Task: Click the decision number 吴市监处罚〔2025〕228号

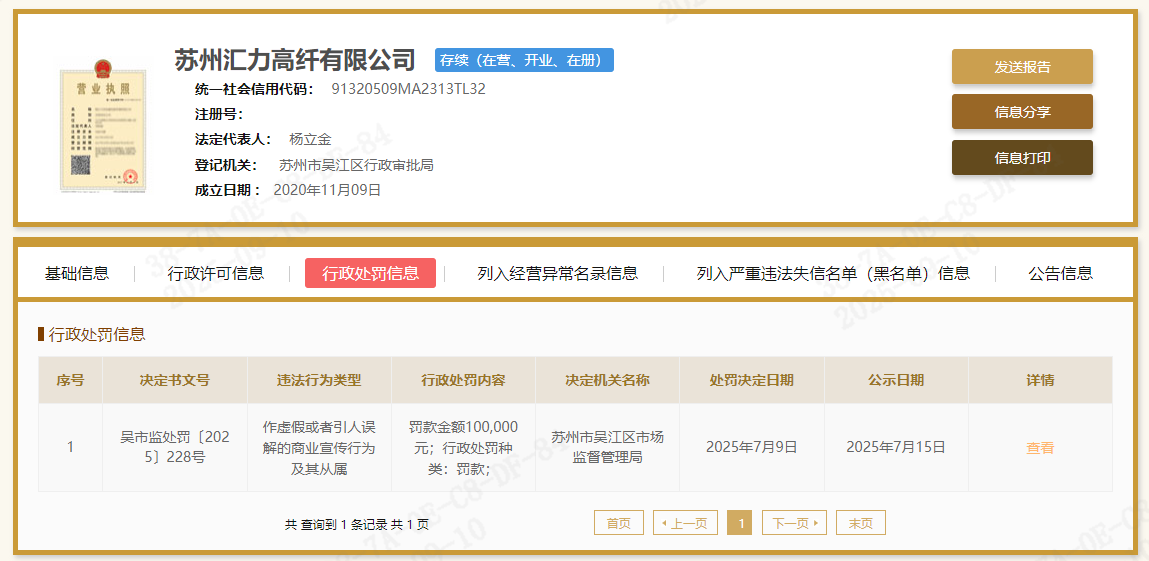Action: tap(175, 448)
